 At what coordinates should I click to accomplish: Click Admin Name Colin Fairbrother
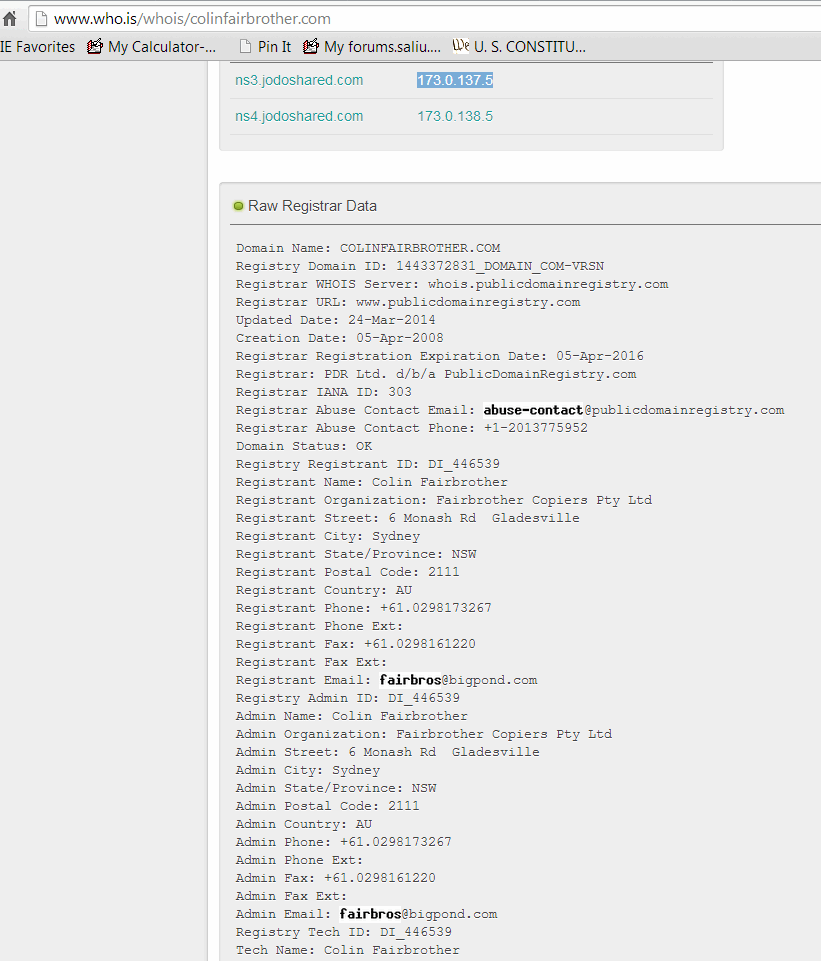(x=352, y=716)
